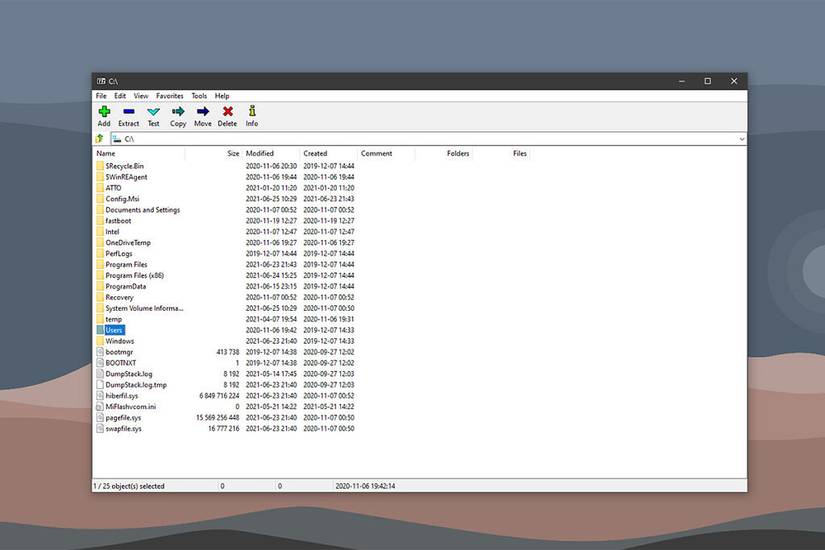Select the $WinREAgent folder icon

point(100,177)
